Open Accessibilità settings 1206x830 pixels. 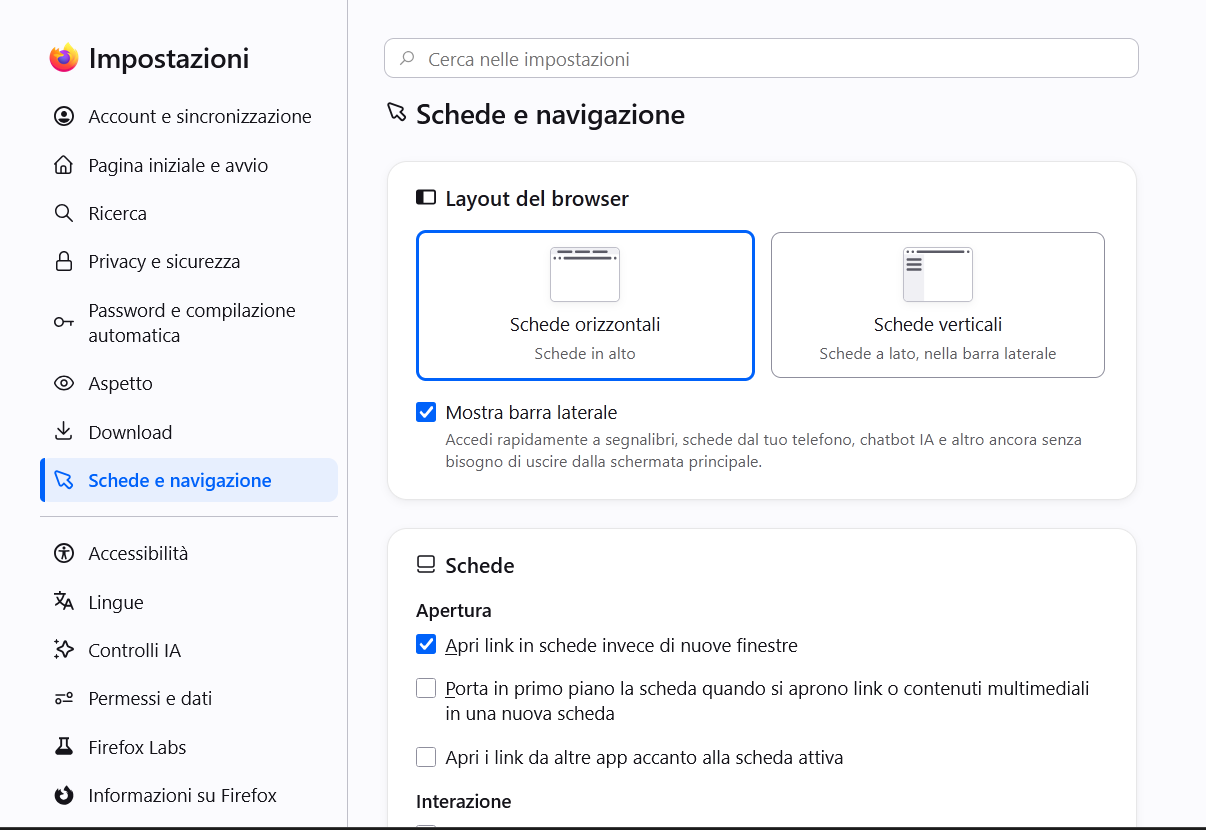pyautogui.click(x=189, y=553)
